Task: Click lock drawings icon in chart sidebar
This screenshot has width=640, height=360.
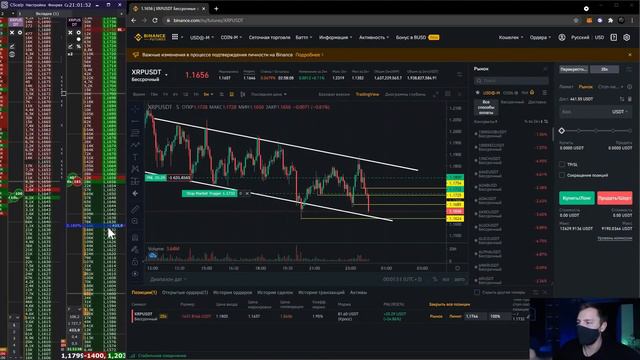Action: click(x=135, y=261)
